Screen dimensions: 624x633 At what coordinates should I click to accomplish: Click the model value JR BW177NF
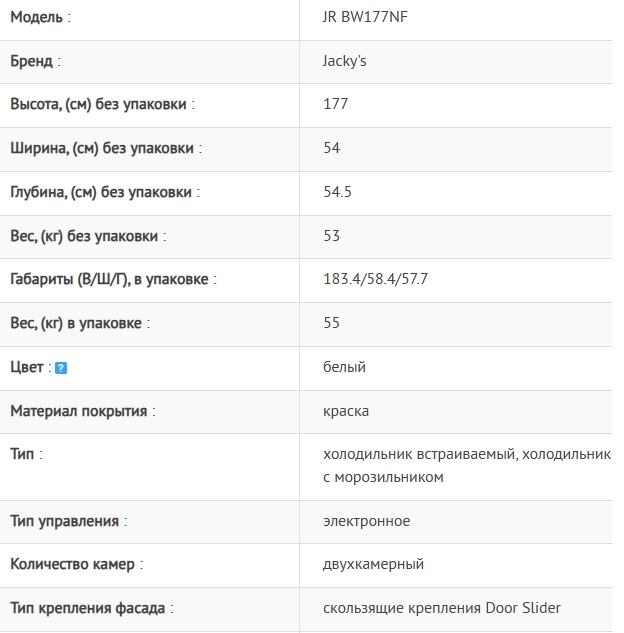[x=365, y=17]
